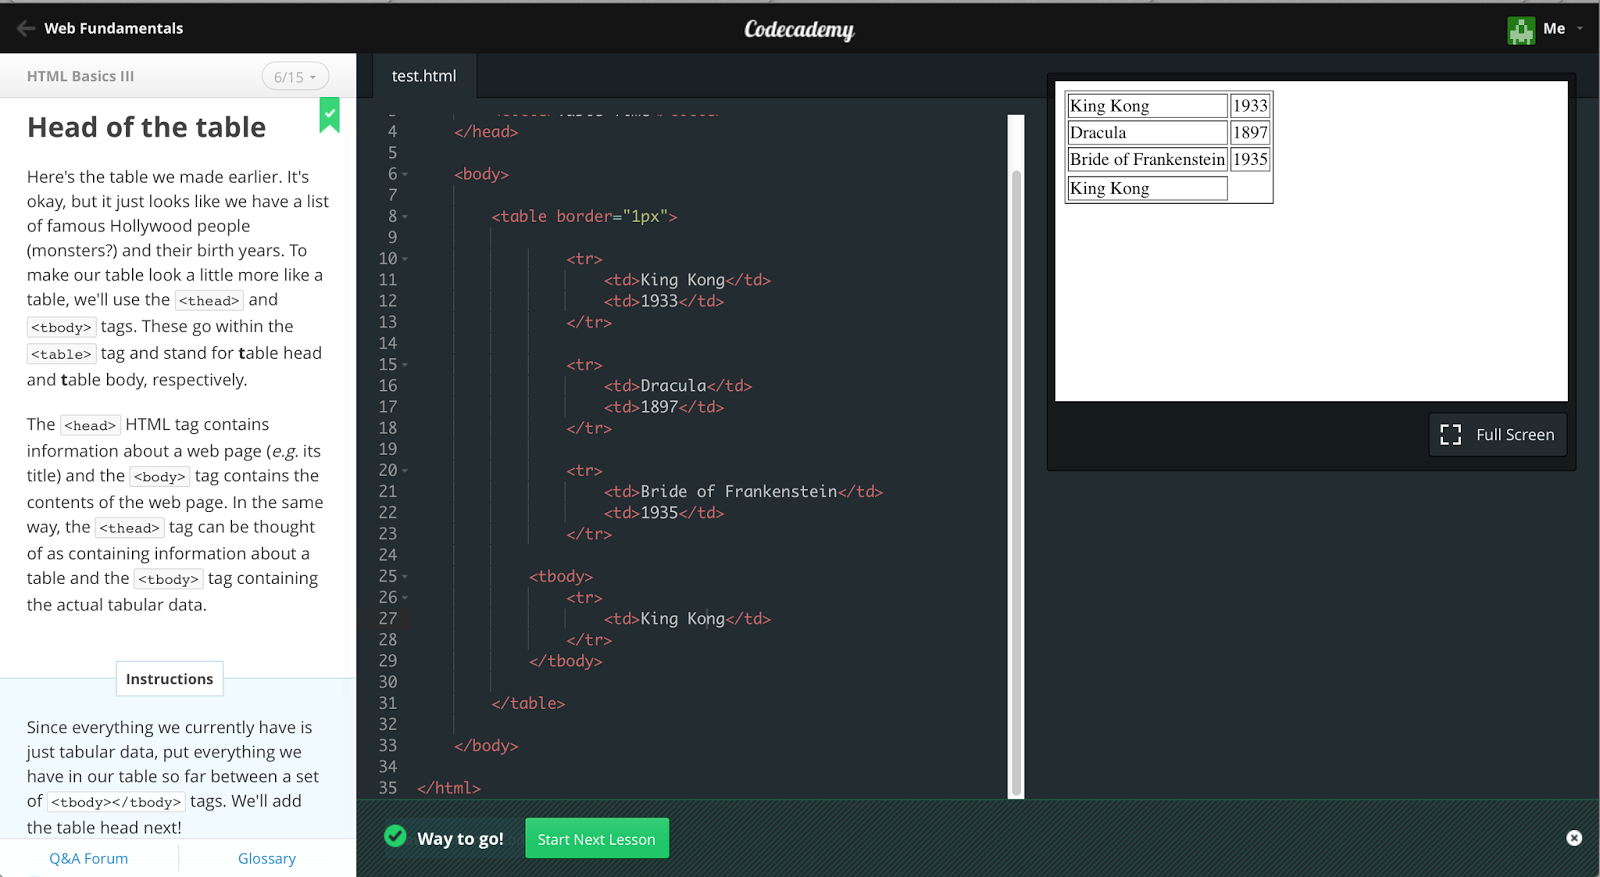Open the Glossary link
The width and height of the screenshot is (1600, 877).
pyautogui.click(x=266, y=858)
